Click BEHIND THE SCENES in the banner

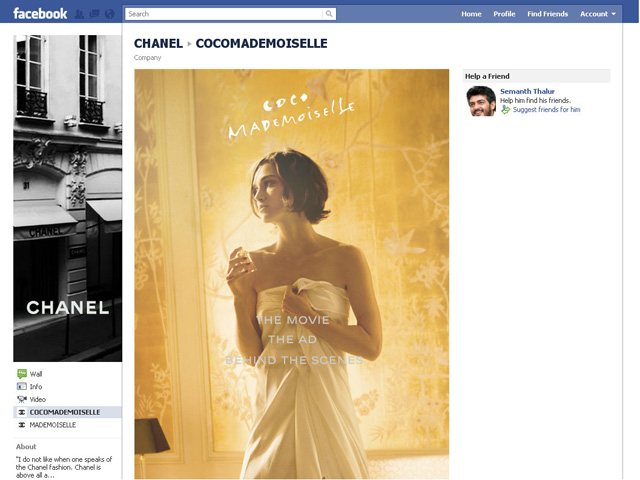click(x=294, y=360)
